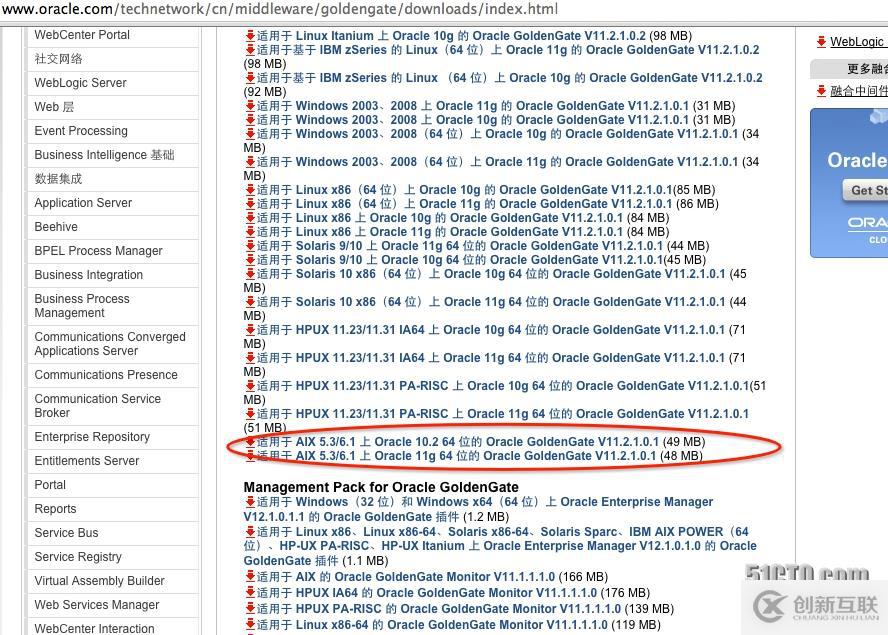Click Get Started button on Oracle banner
This screenshot has width=888, height=635.
[x=865, y=190]
